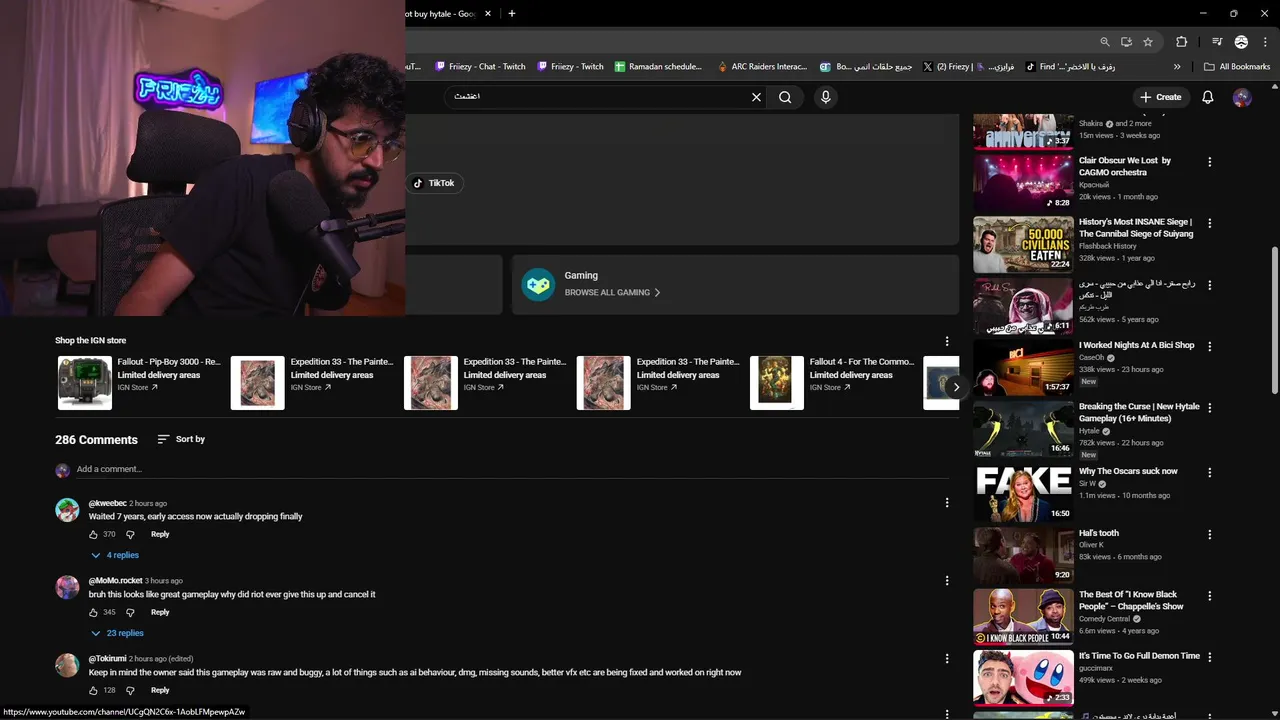The width and height of the screenshot is (1280, 720).
Task: Open the 'Friiezy - Twitch' bookmark
Action: (571, 67)
